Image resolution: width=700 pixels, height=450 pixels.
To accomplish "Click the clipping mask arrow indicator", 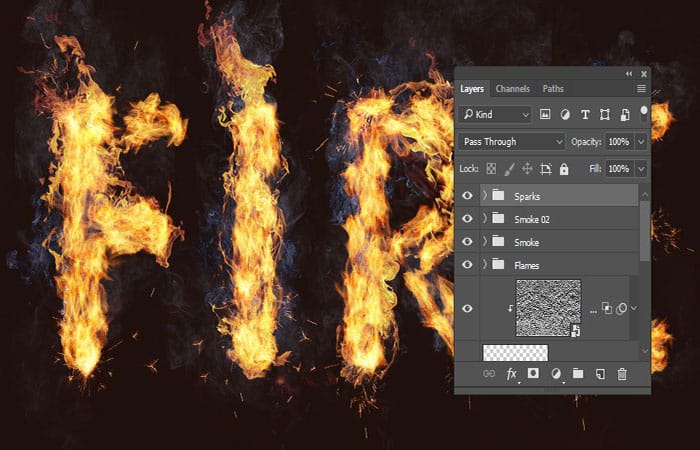I will 510,308.
